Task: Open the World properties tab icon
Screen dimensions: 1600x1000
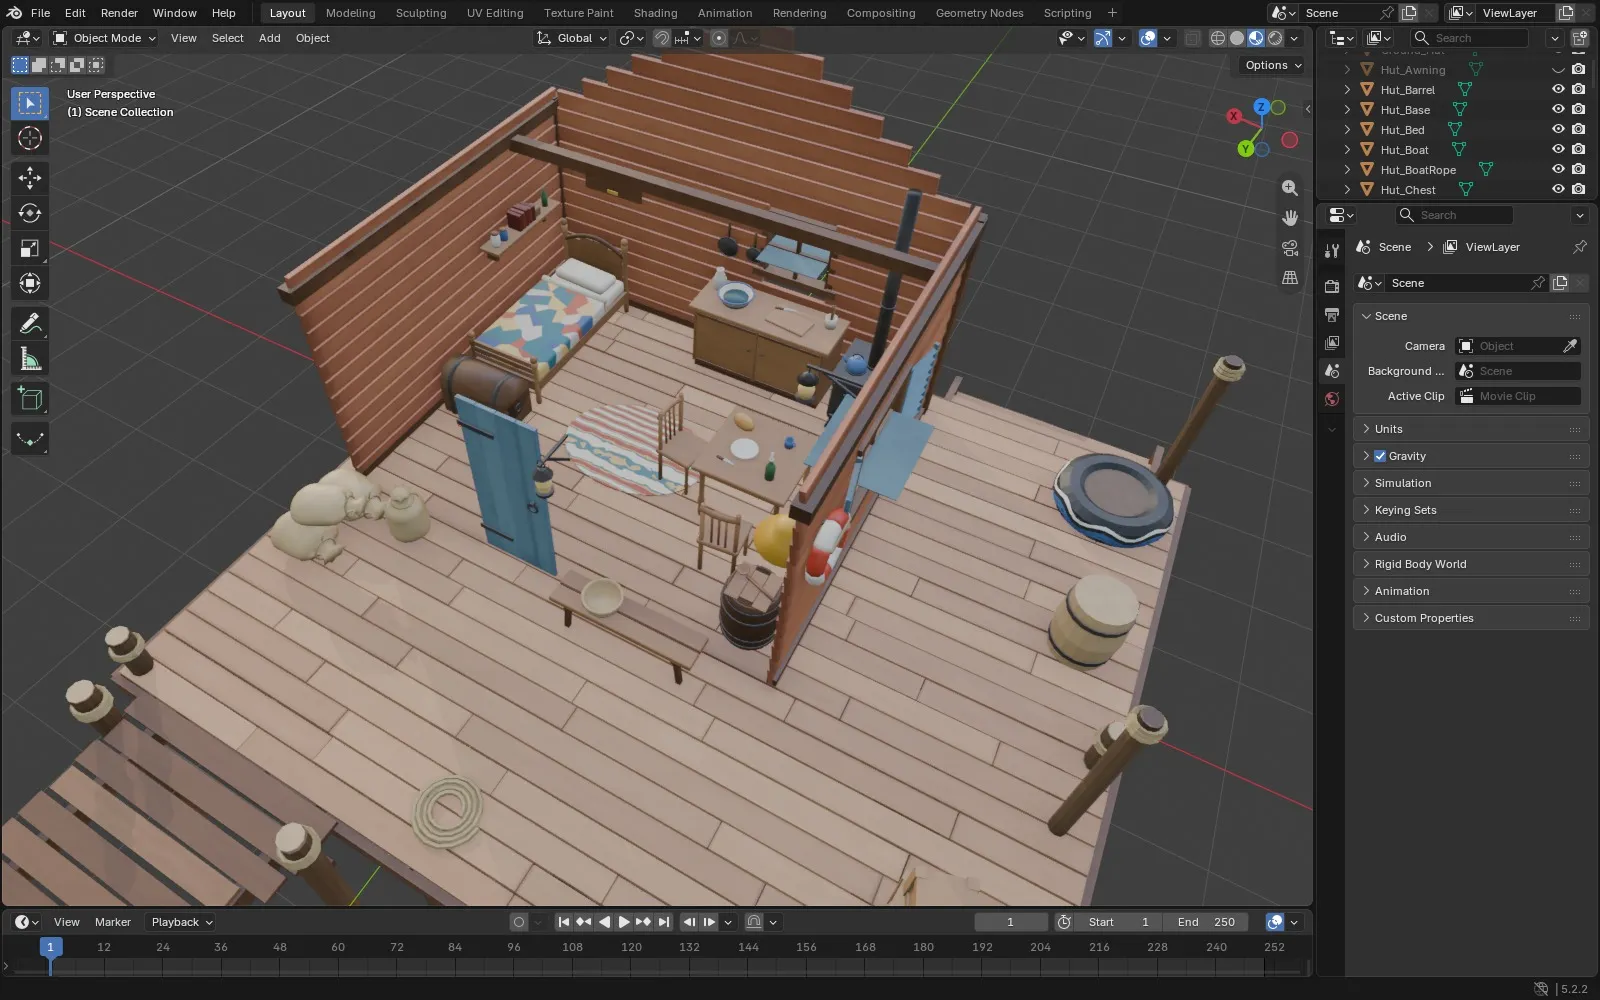Action: point(1332,399)
